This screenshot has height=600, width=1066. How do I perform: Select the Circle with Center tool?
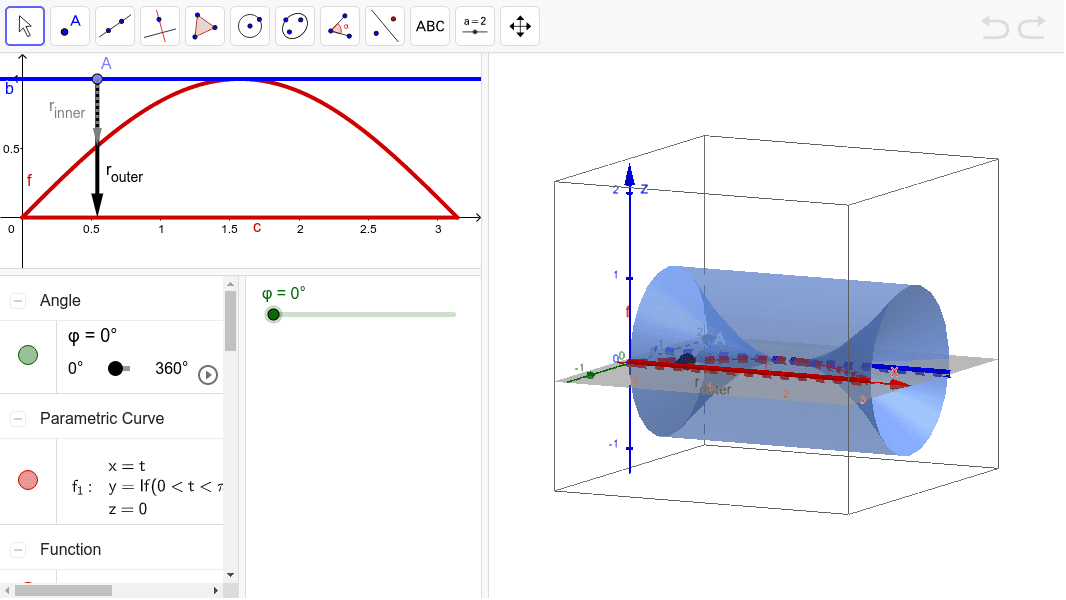(249, 25)
